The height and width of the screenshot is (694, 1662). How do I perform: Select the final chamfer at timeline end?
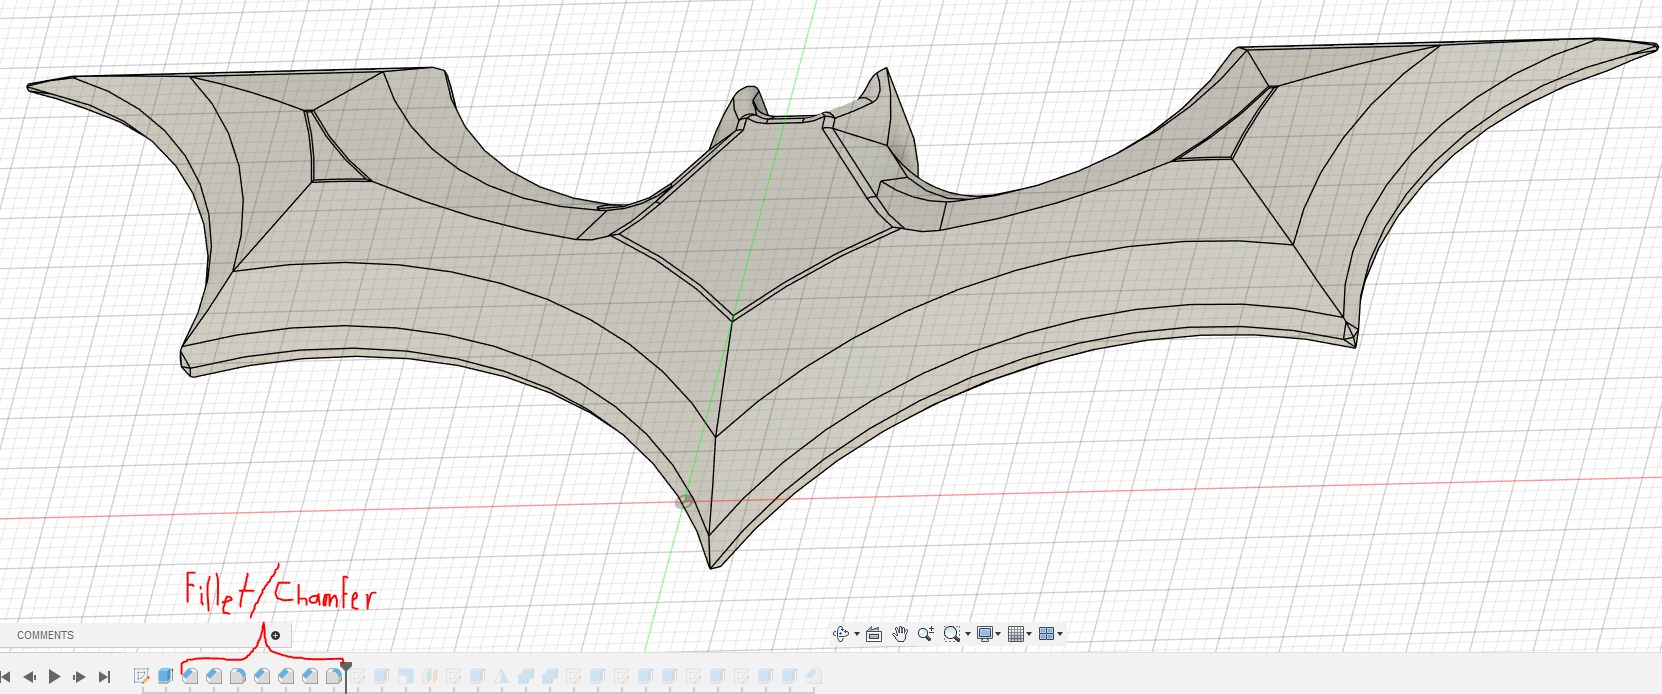click(814, 676)
